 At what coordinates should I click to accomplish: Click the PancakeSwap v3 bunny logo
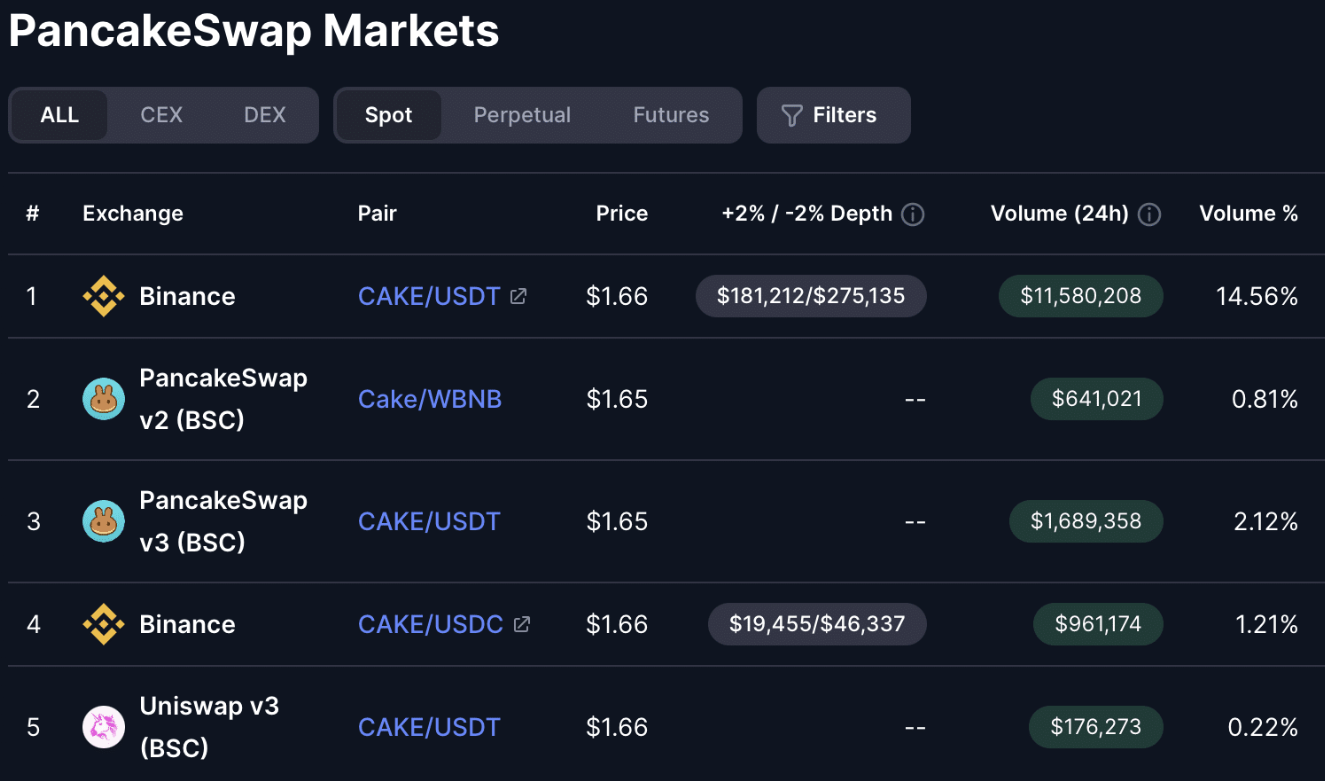tap(103, 521)
